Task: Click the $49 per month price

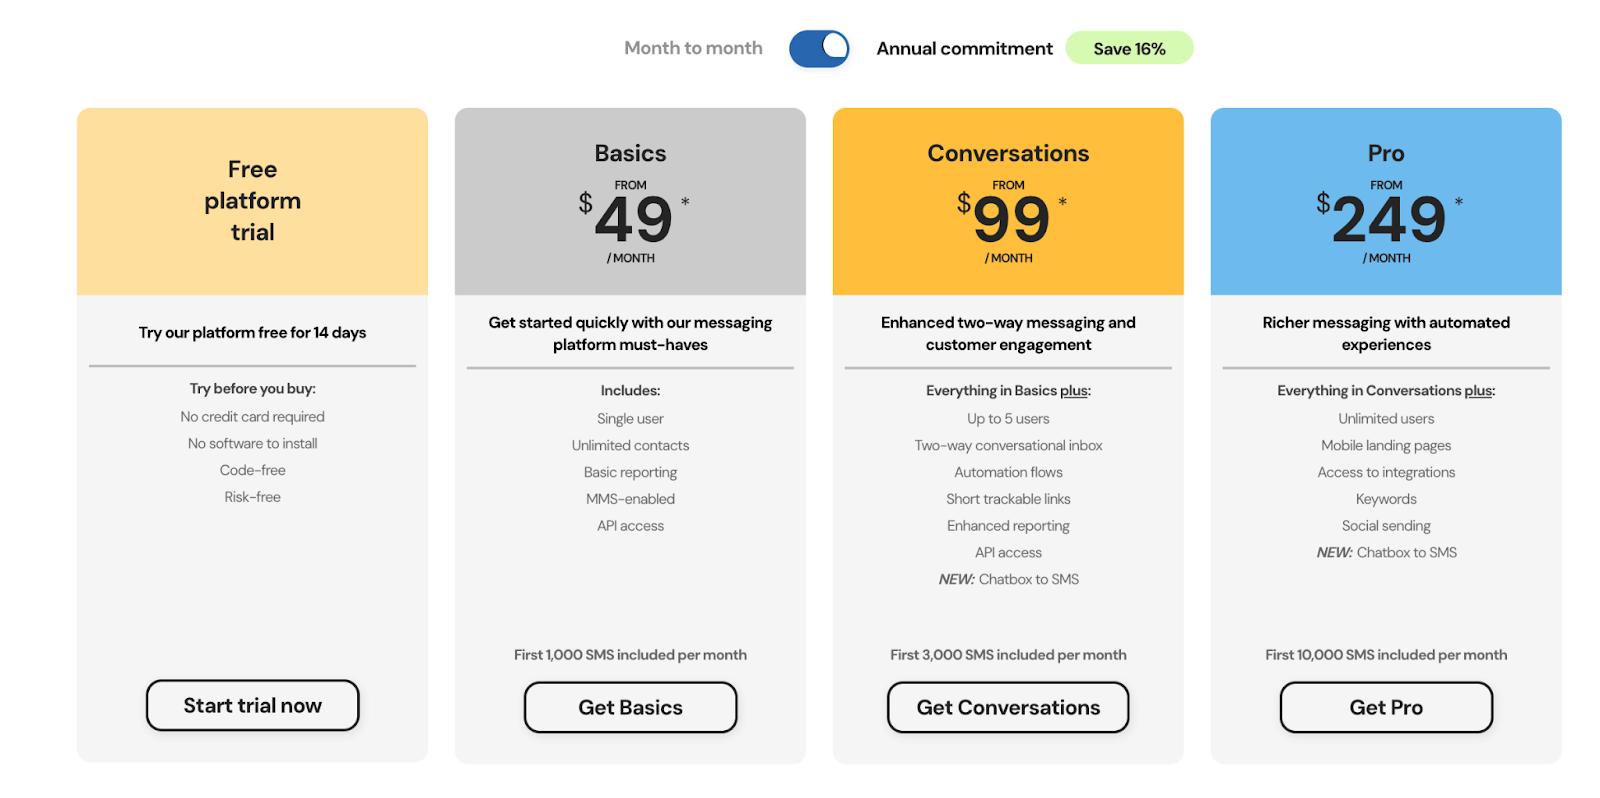Action: 633,220
